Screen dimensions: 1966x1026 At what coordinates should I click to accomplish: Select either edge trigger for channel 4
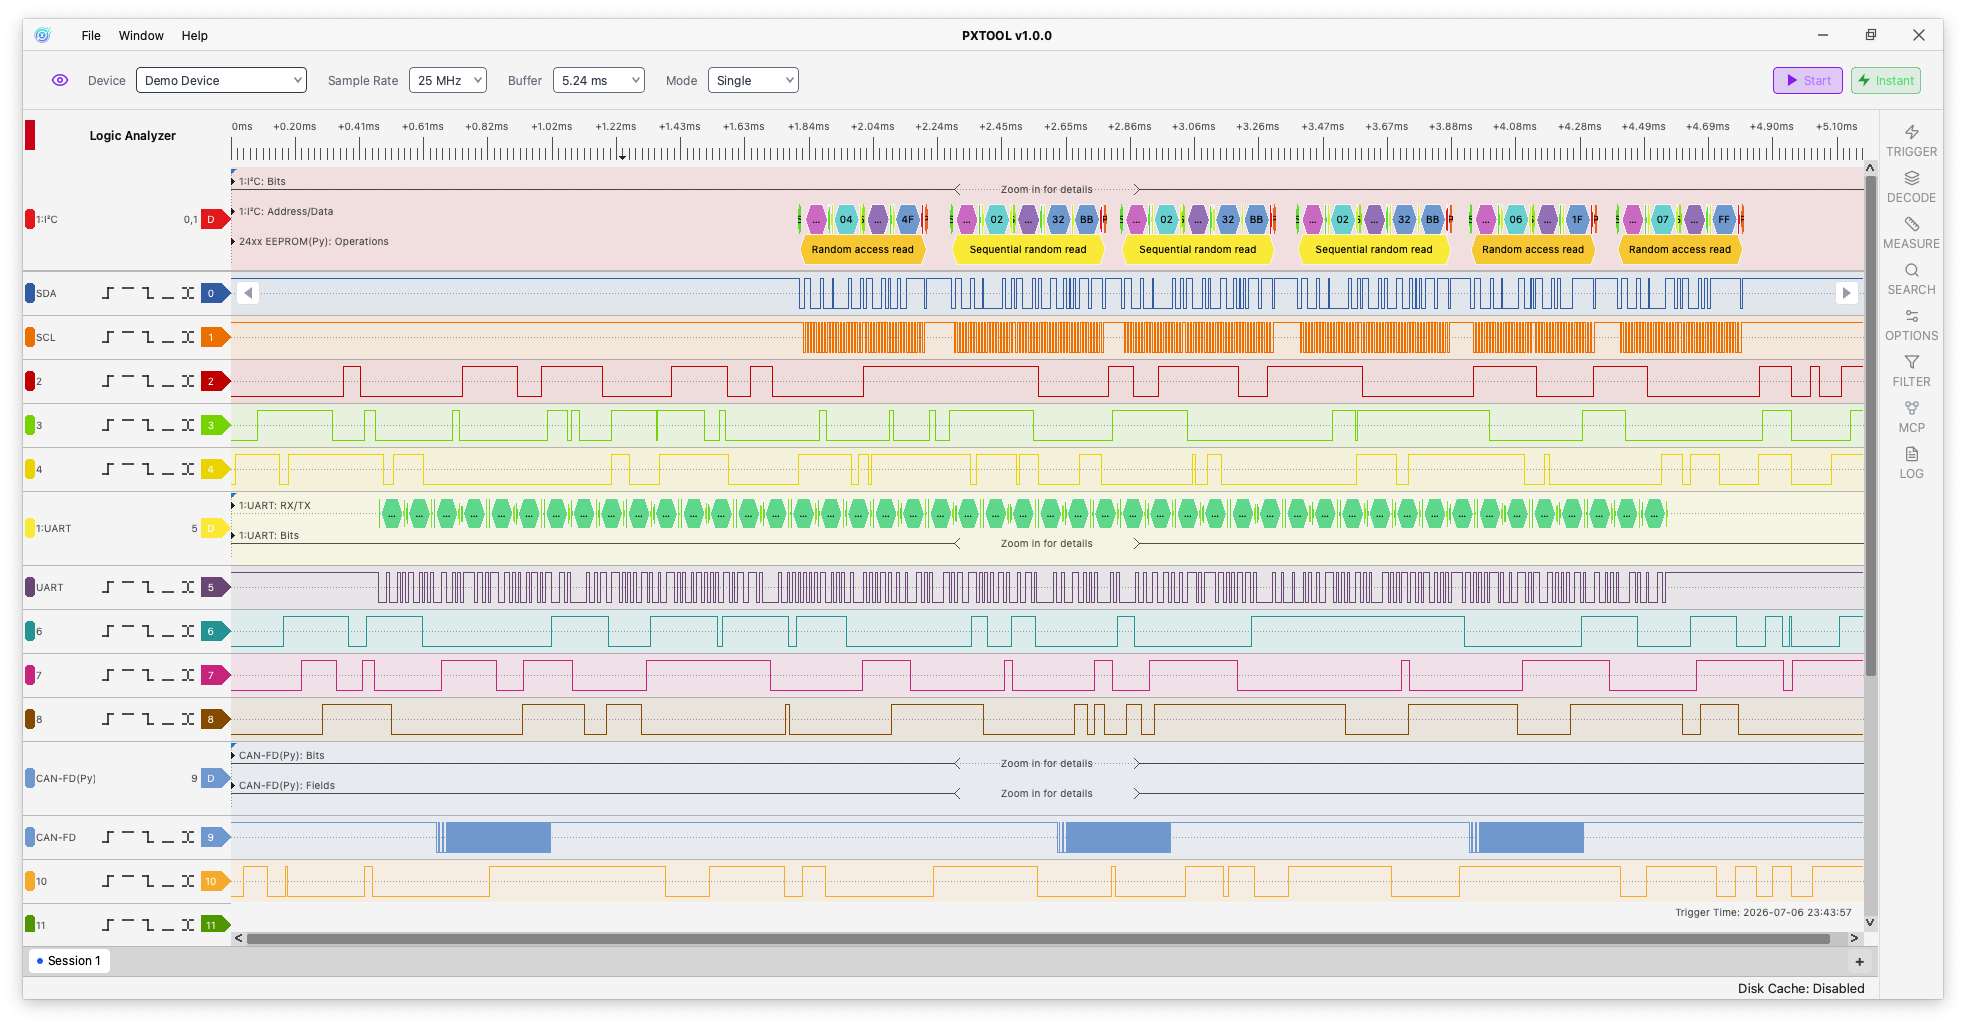[188, 469]
